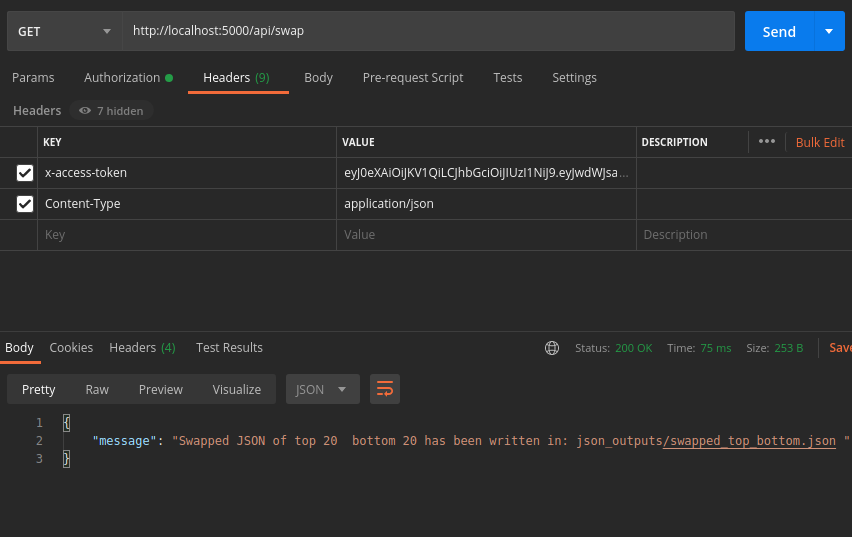852x537 pixels.
Task: Select the Headers (9) request tab
Action: 236,78
